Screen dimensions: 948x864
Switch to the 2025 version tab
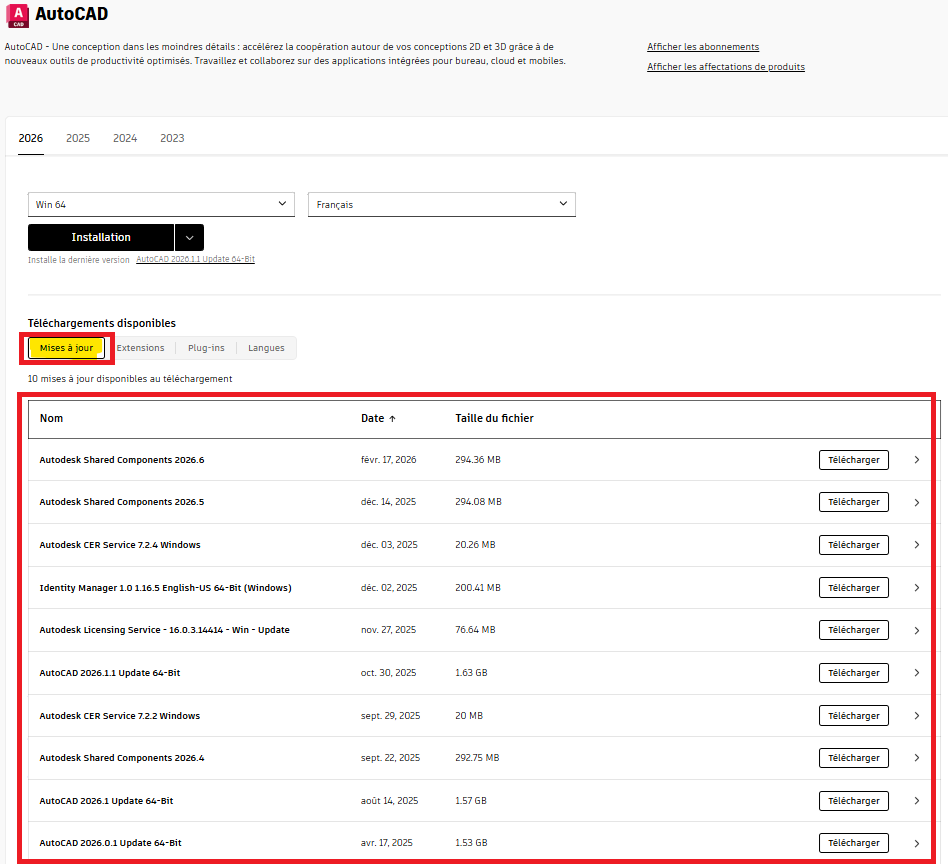coord(78,138)
